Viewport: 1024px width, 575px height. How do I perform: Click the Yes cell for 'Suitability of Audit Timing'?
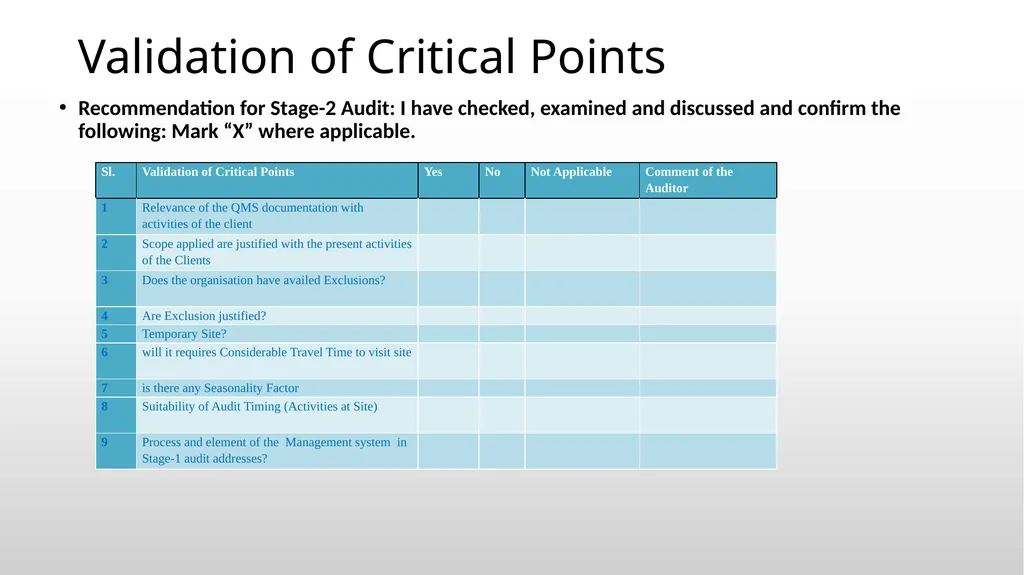coord(448,415)
